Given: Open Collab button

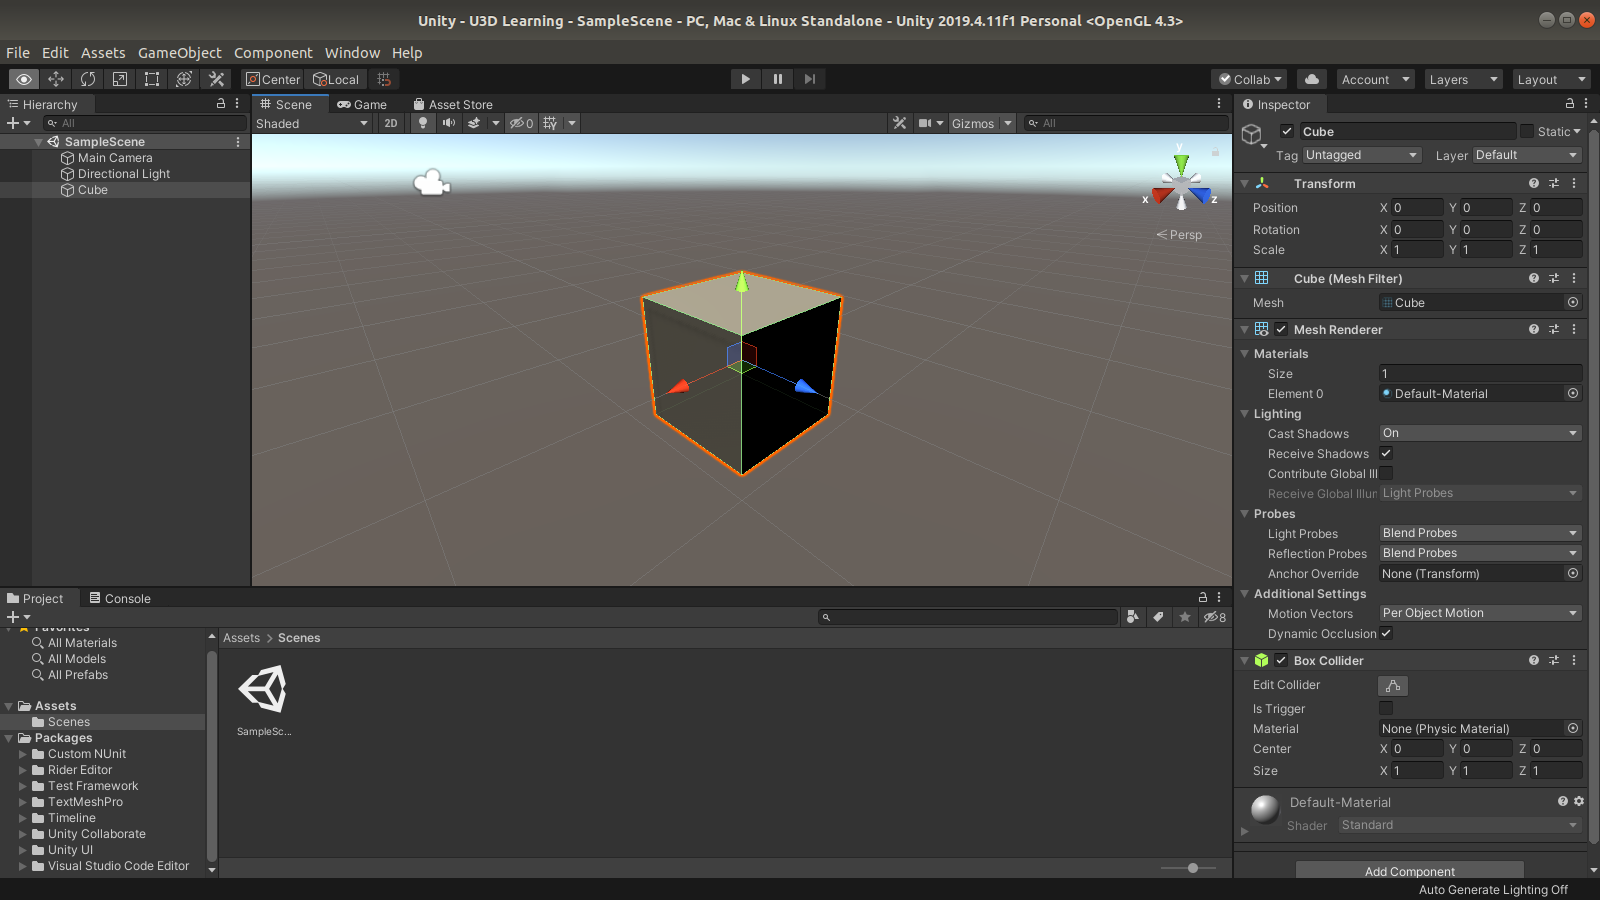Looking at the screenshot, I should pos(1249,79).
